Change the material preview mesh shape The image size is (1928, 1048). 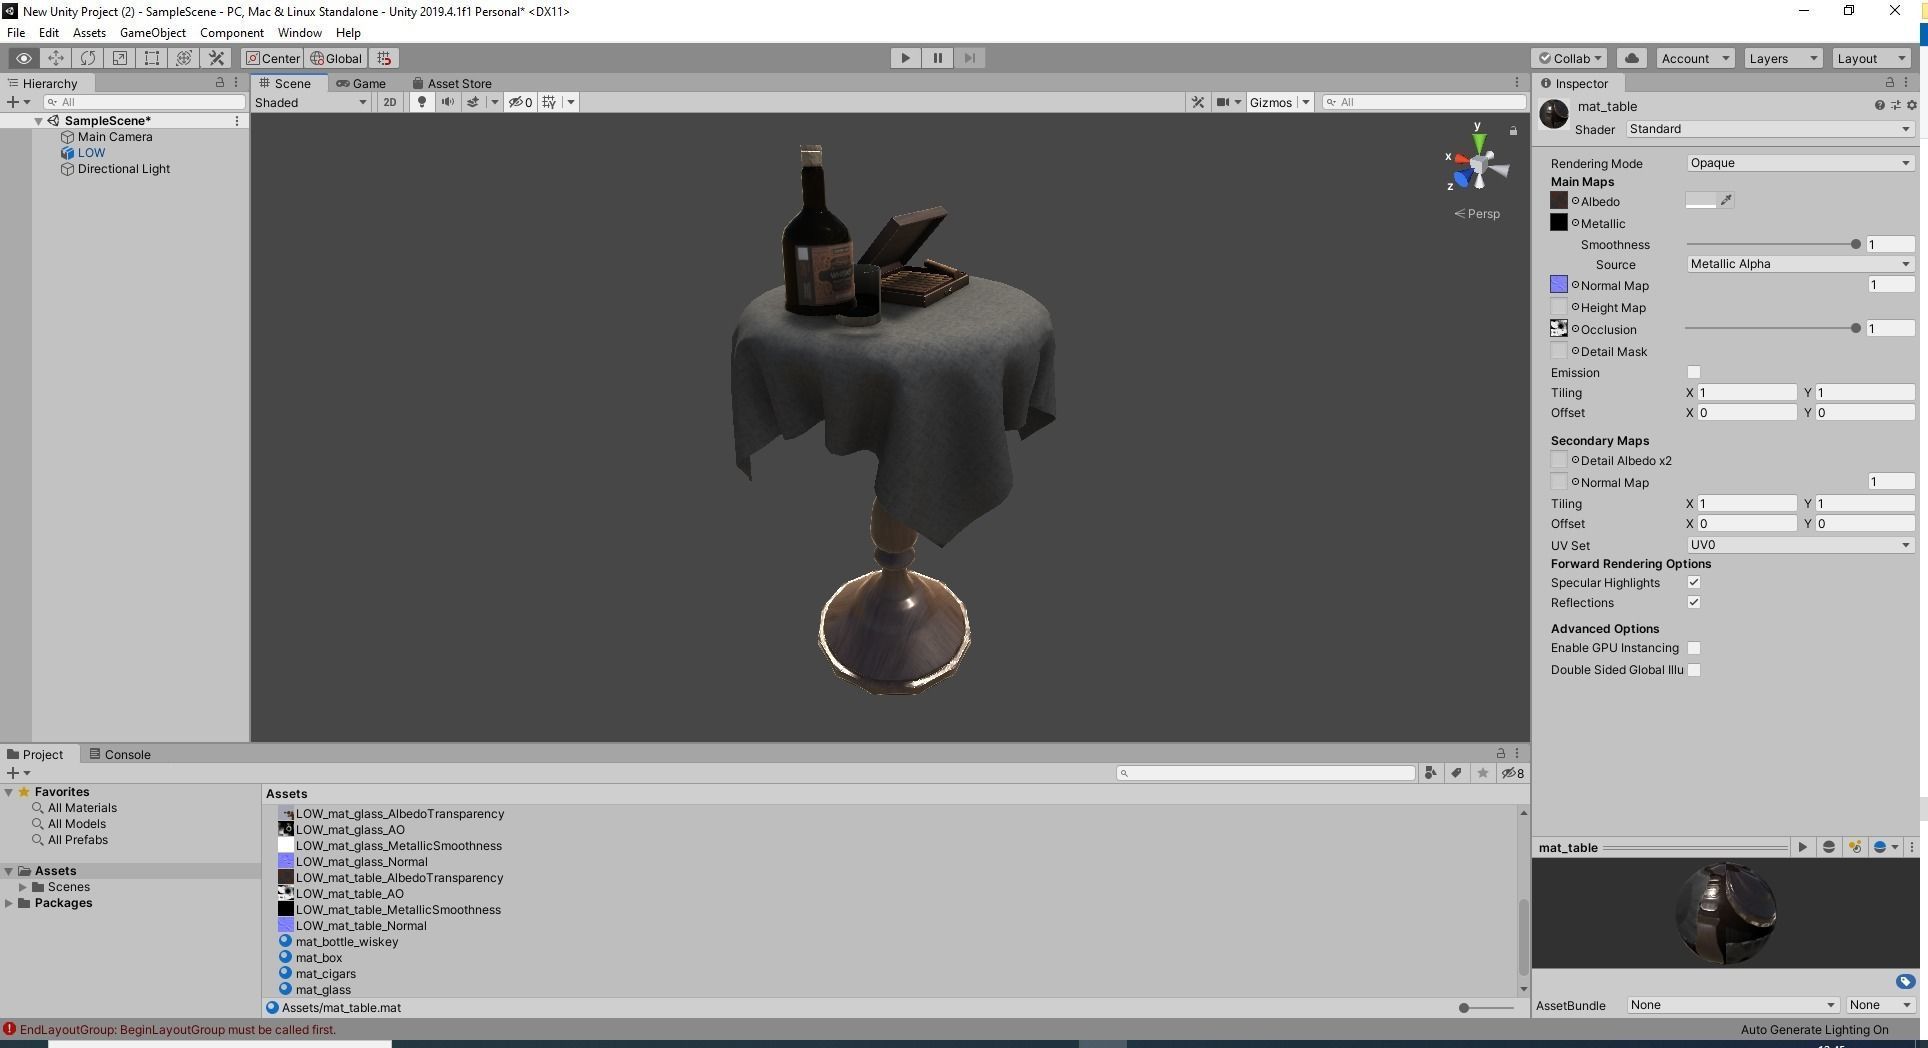1829,847
